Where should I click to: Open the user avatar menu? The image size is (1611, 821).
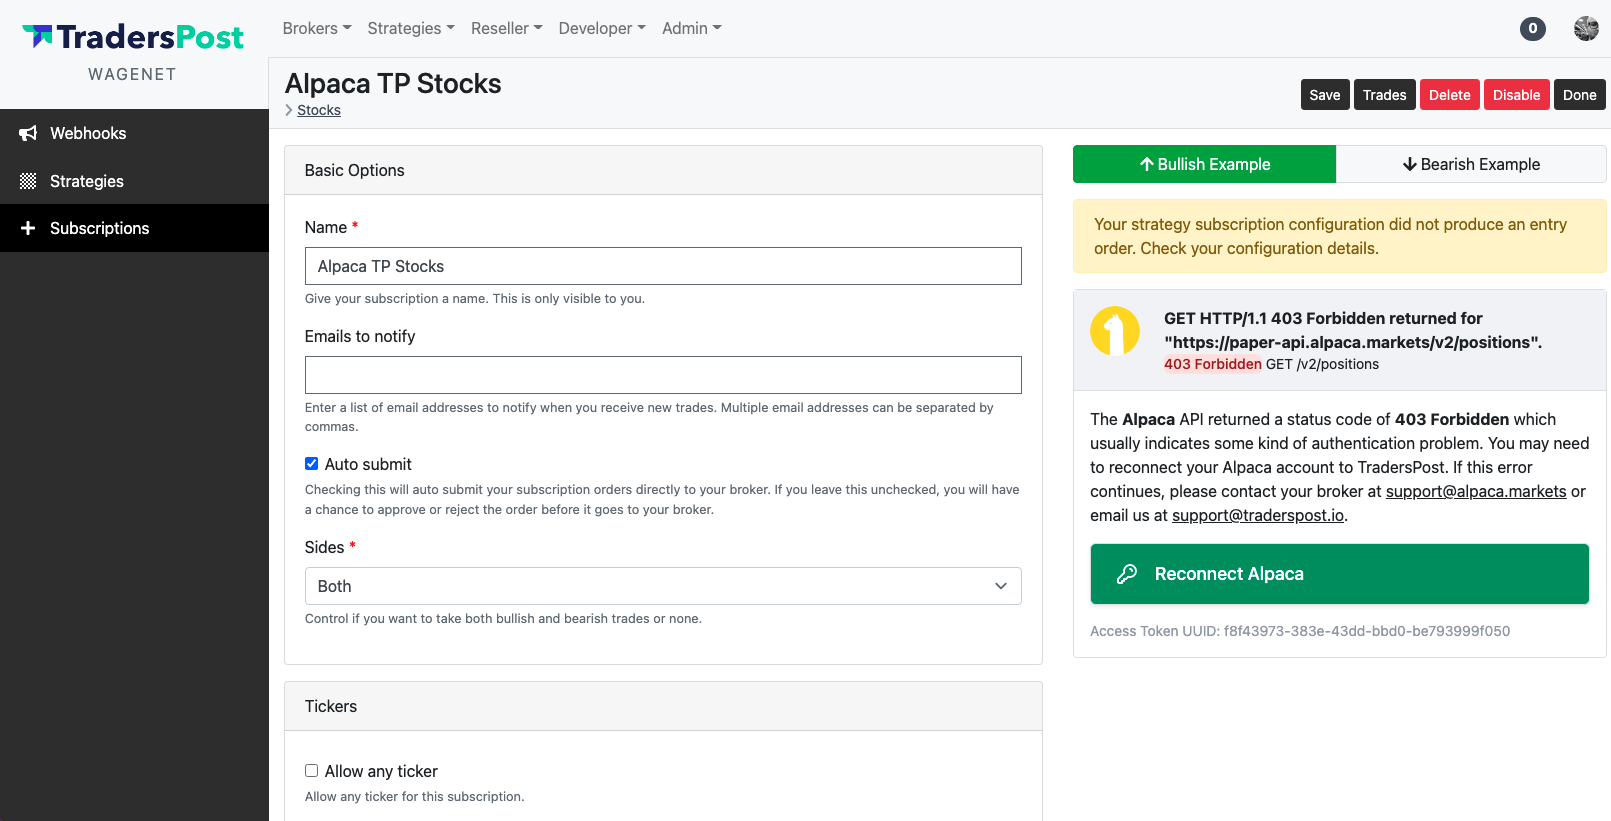coord(1586,29)
